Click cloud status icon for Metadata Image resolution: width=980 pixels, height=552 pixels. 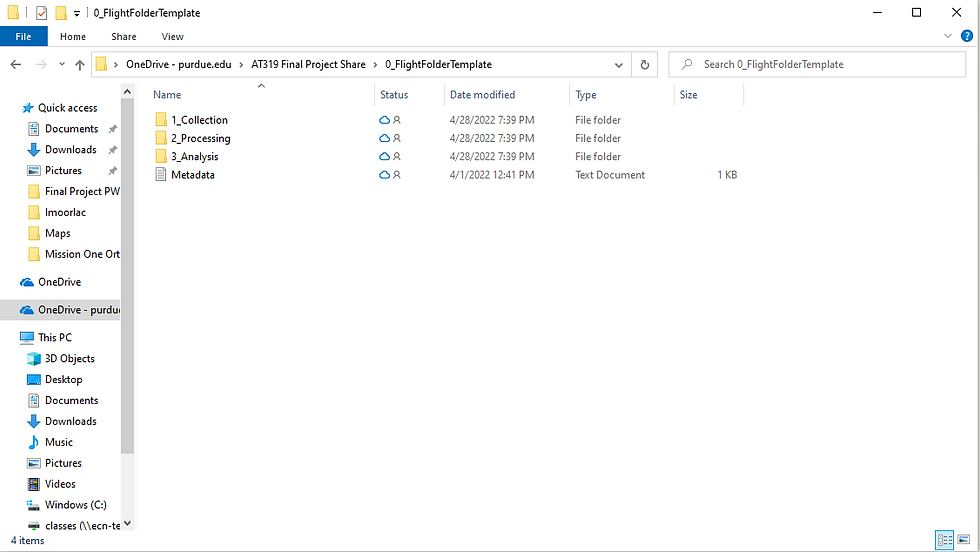tap(384, 175)
